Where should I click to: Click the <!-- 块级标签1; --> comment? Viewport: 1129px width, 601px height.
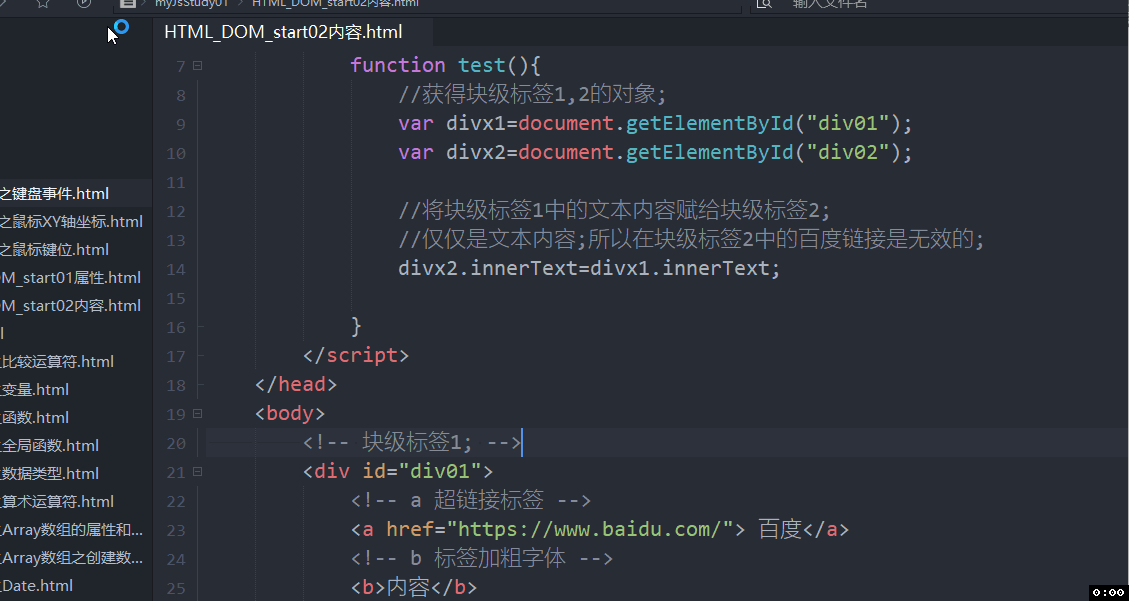pyautogui.click(x=411, y=443)
